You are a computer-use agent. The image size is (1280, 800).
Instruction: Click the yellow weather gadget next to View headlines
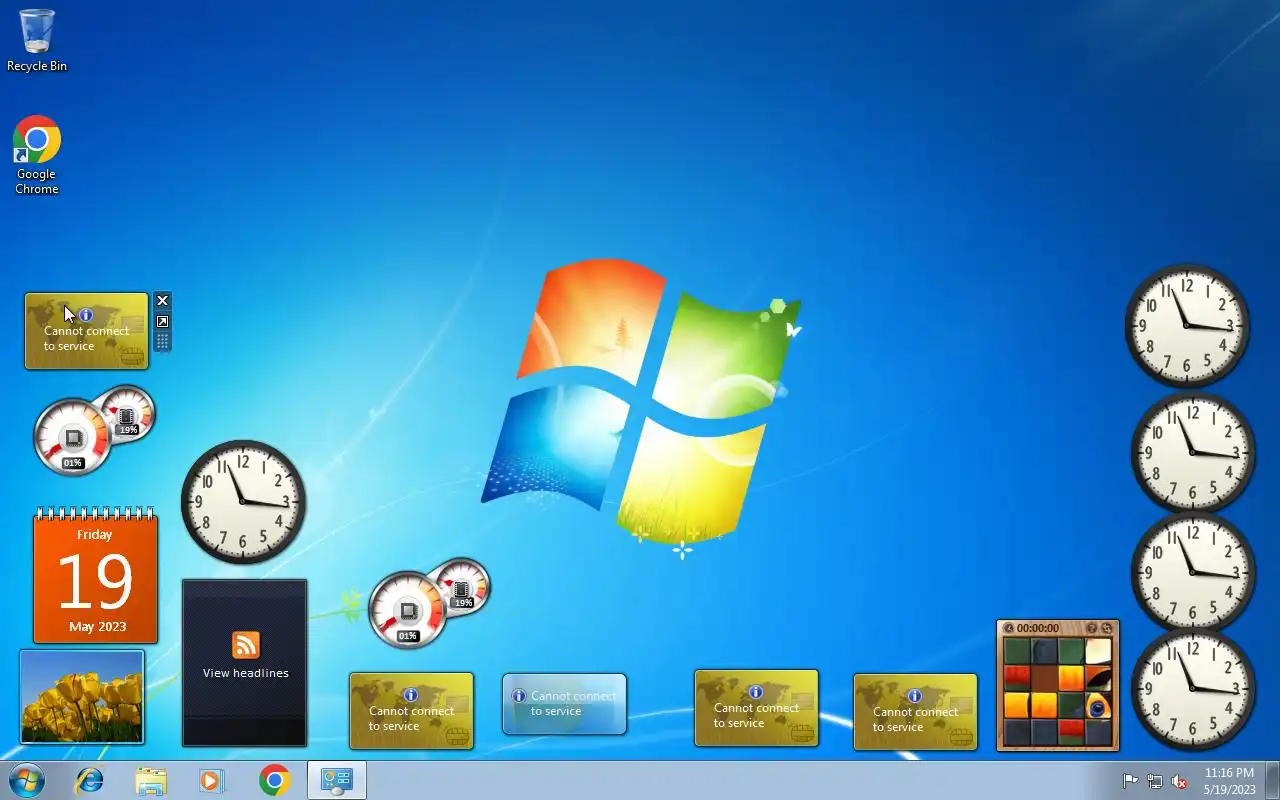point(411,711)
